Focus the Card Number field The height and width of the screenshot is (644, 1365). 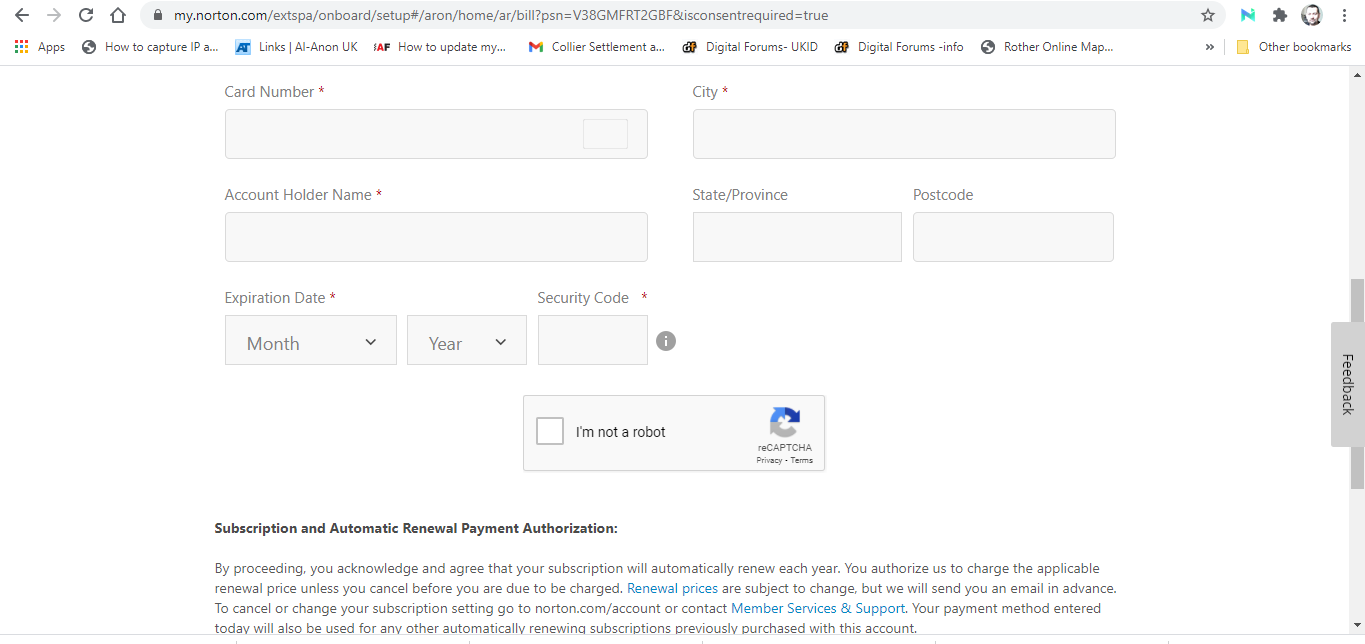[x=400, y=134]
